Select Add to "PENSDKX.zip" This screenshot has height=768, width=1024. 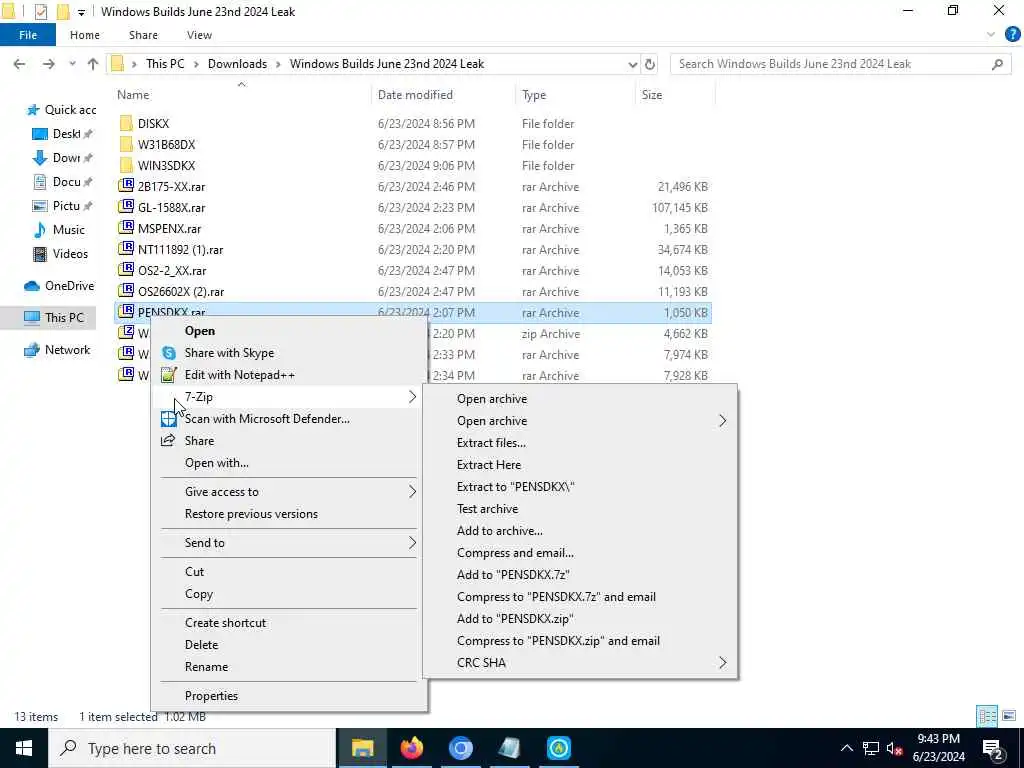pyautogui.click(x=515, y=619)
